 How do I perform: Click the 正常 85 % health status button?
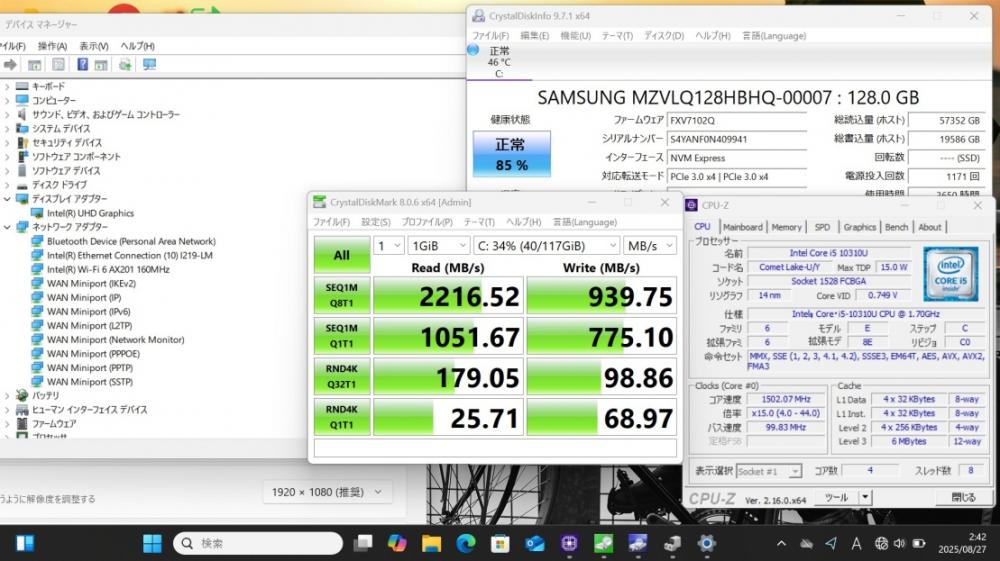pos(511,154)
